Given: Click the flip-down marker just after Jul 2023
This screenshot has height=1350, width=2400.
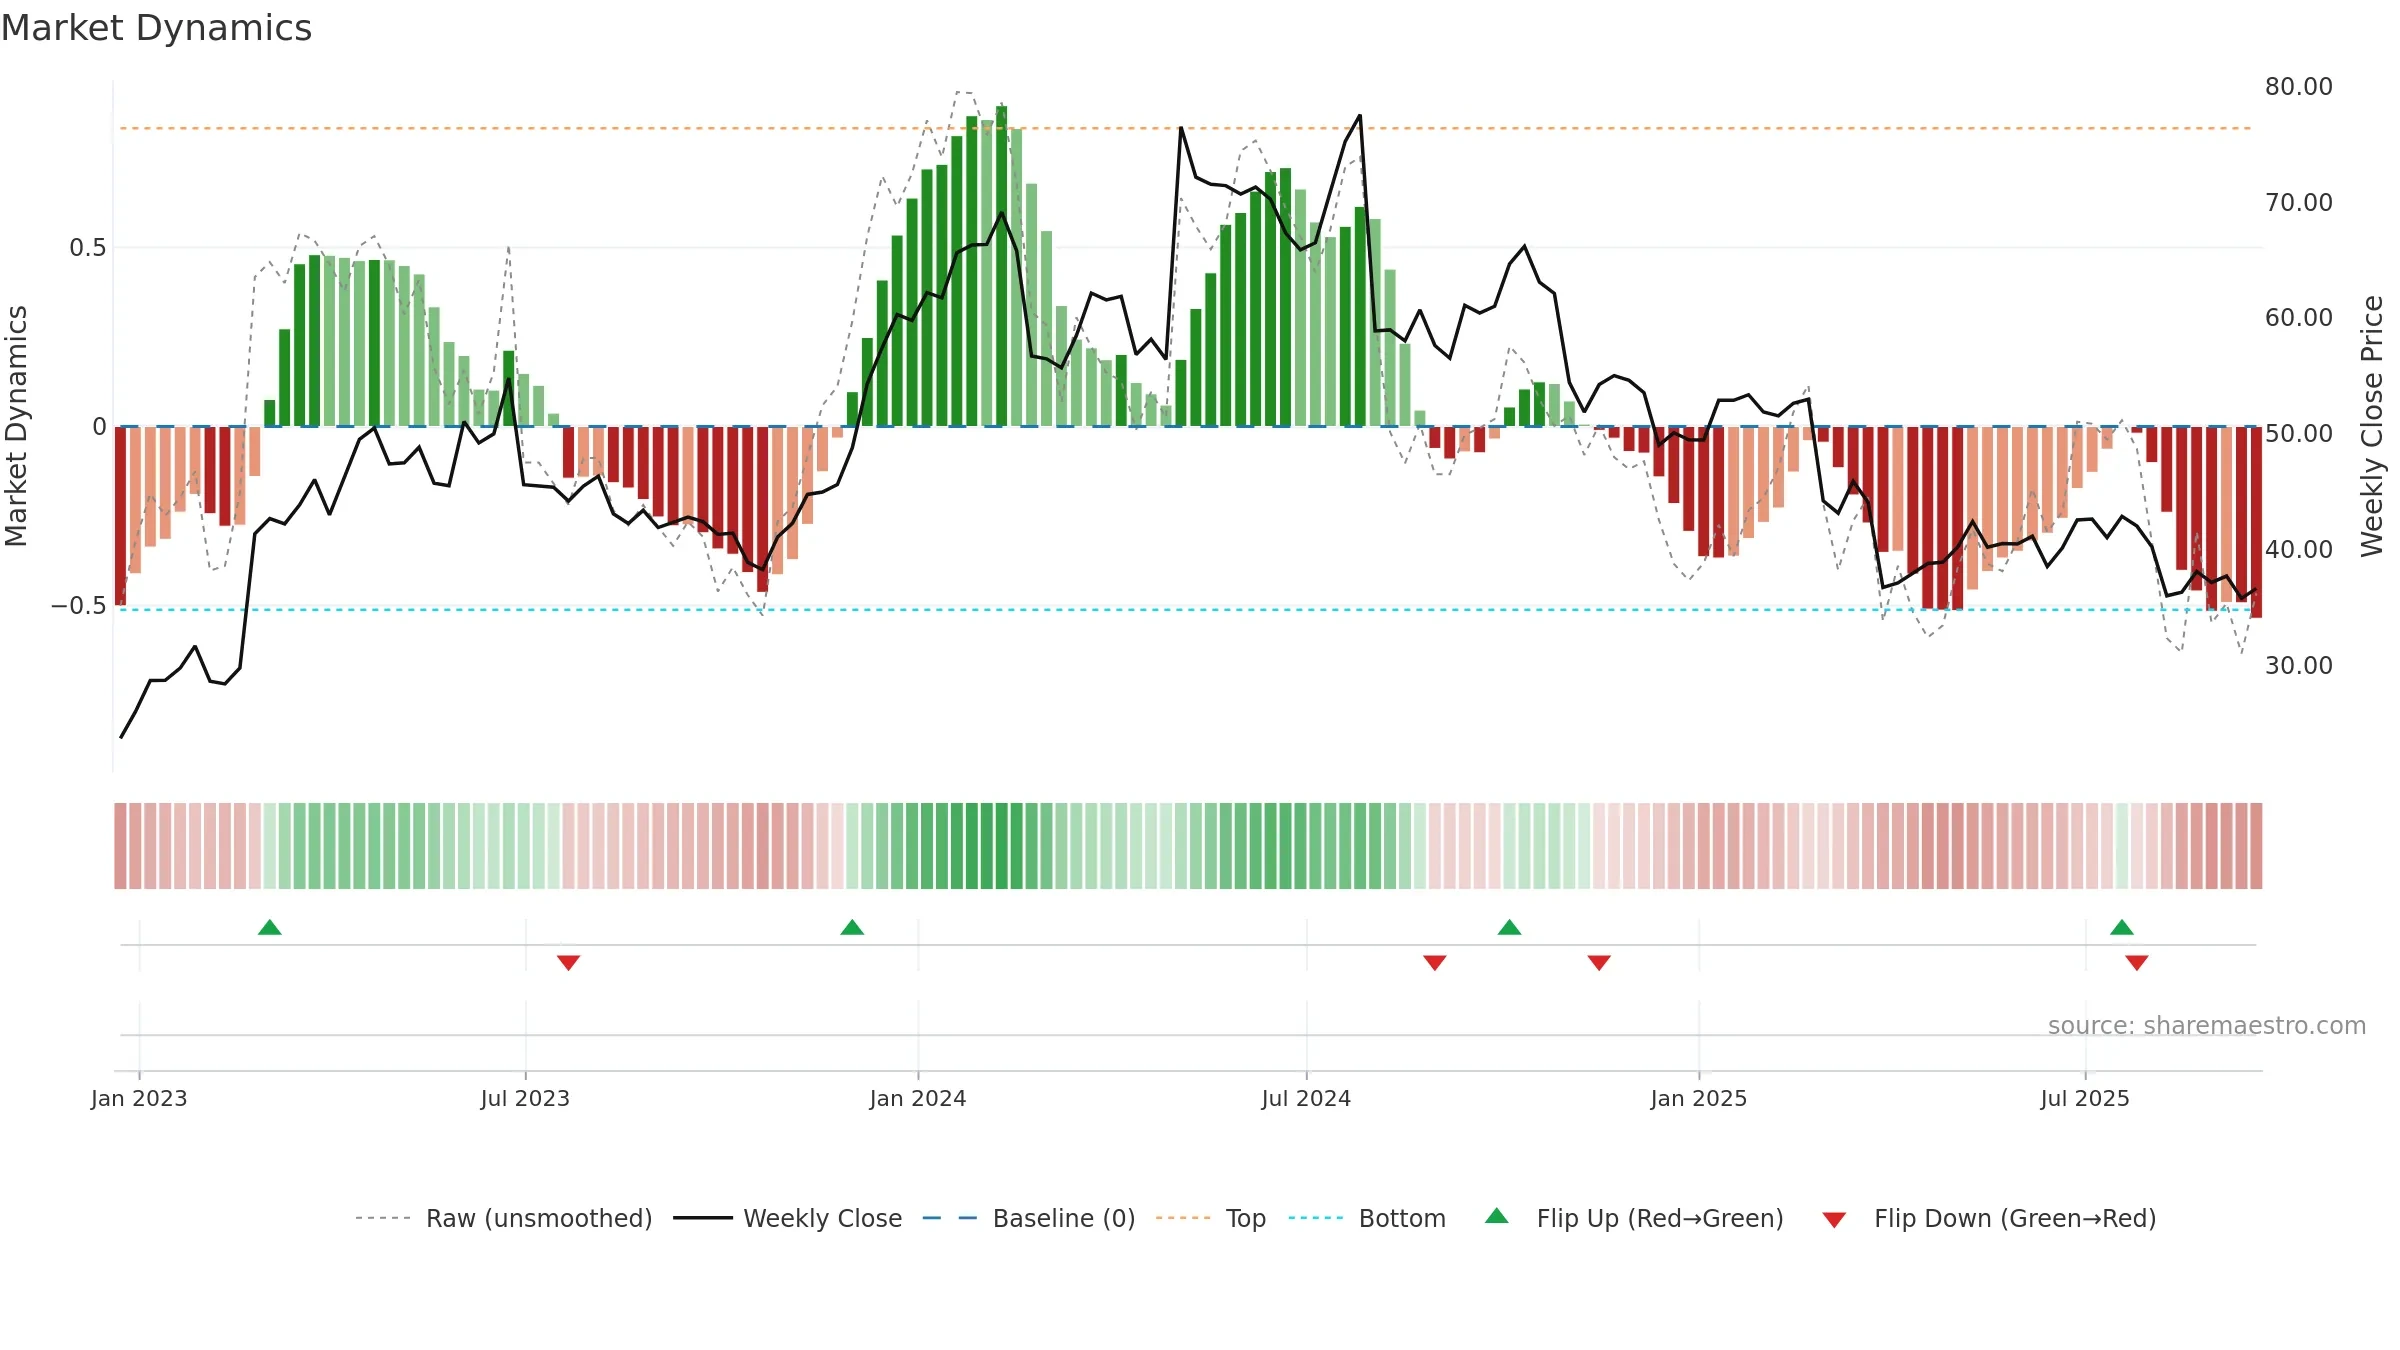Looking at the screenshot, I should tap(569, 962).
